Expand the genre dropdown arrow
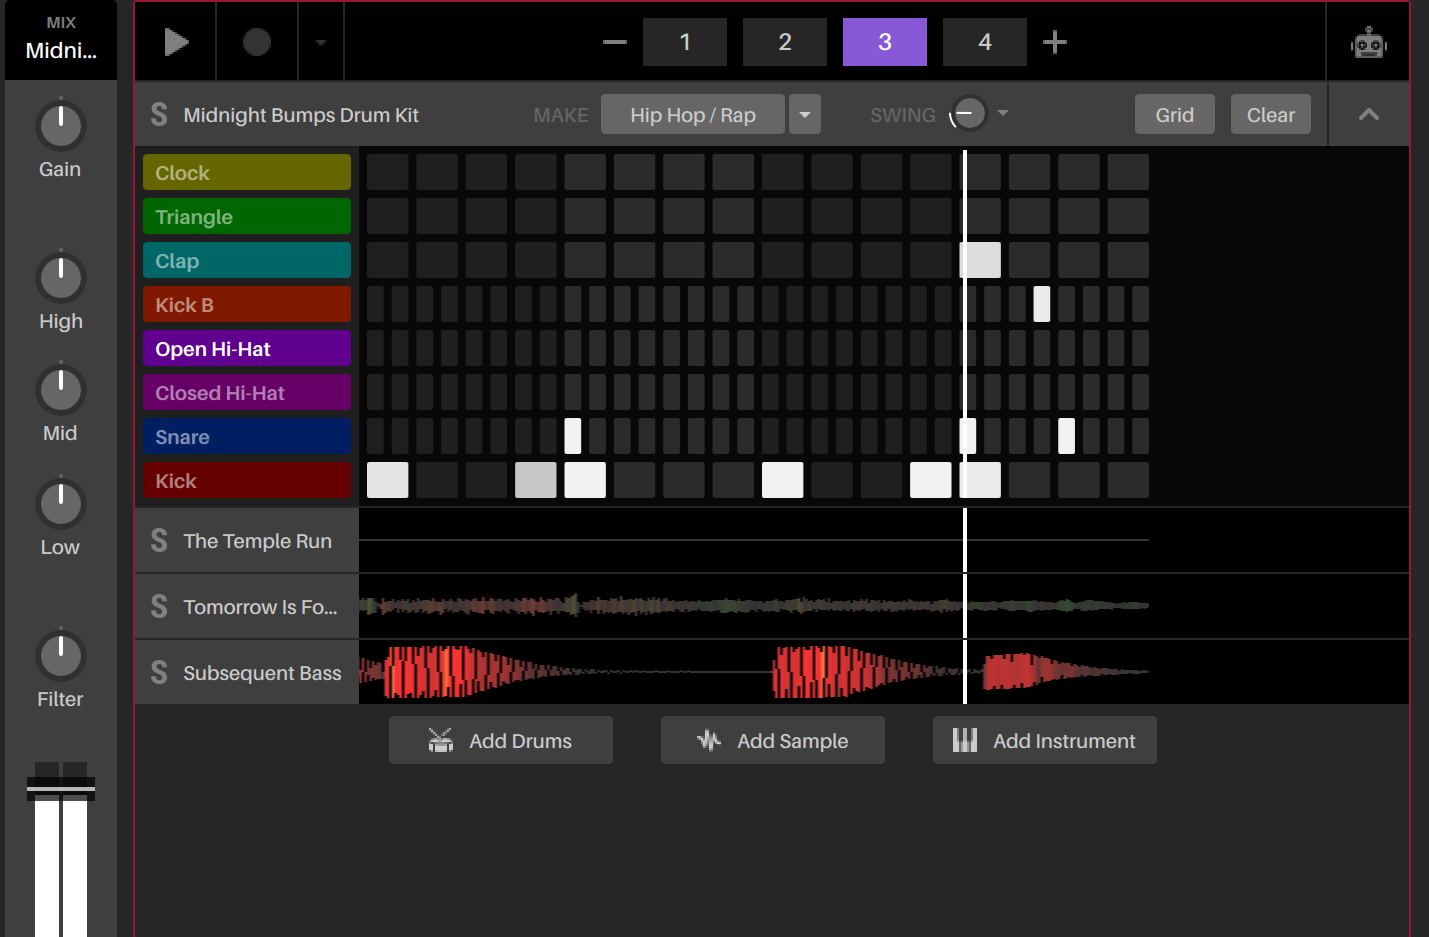This screenshot has height=937, width=1429. pos(805,115)
